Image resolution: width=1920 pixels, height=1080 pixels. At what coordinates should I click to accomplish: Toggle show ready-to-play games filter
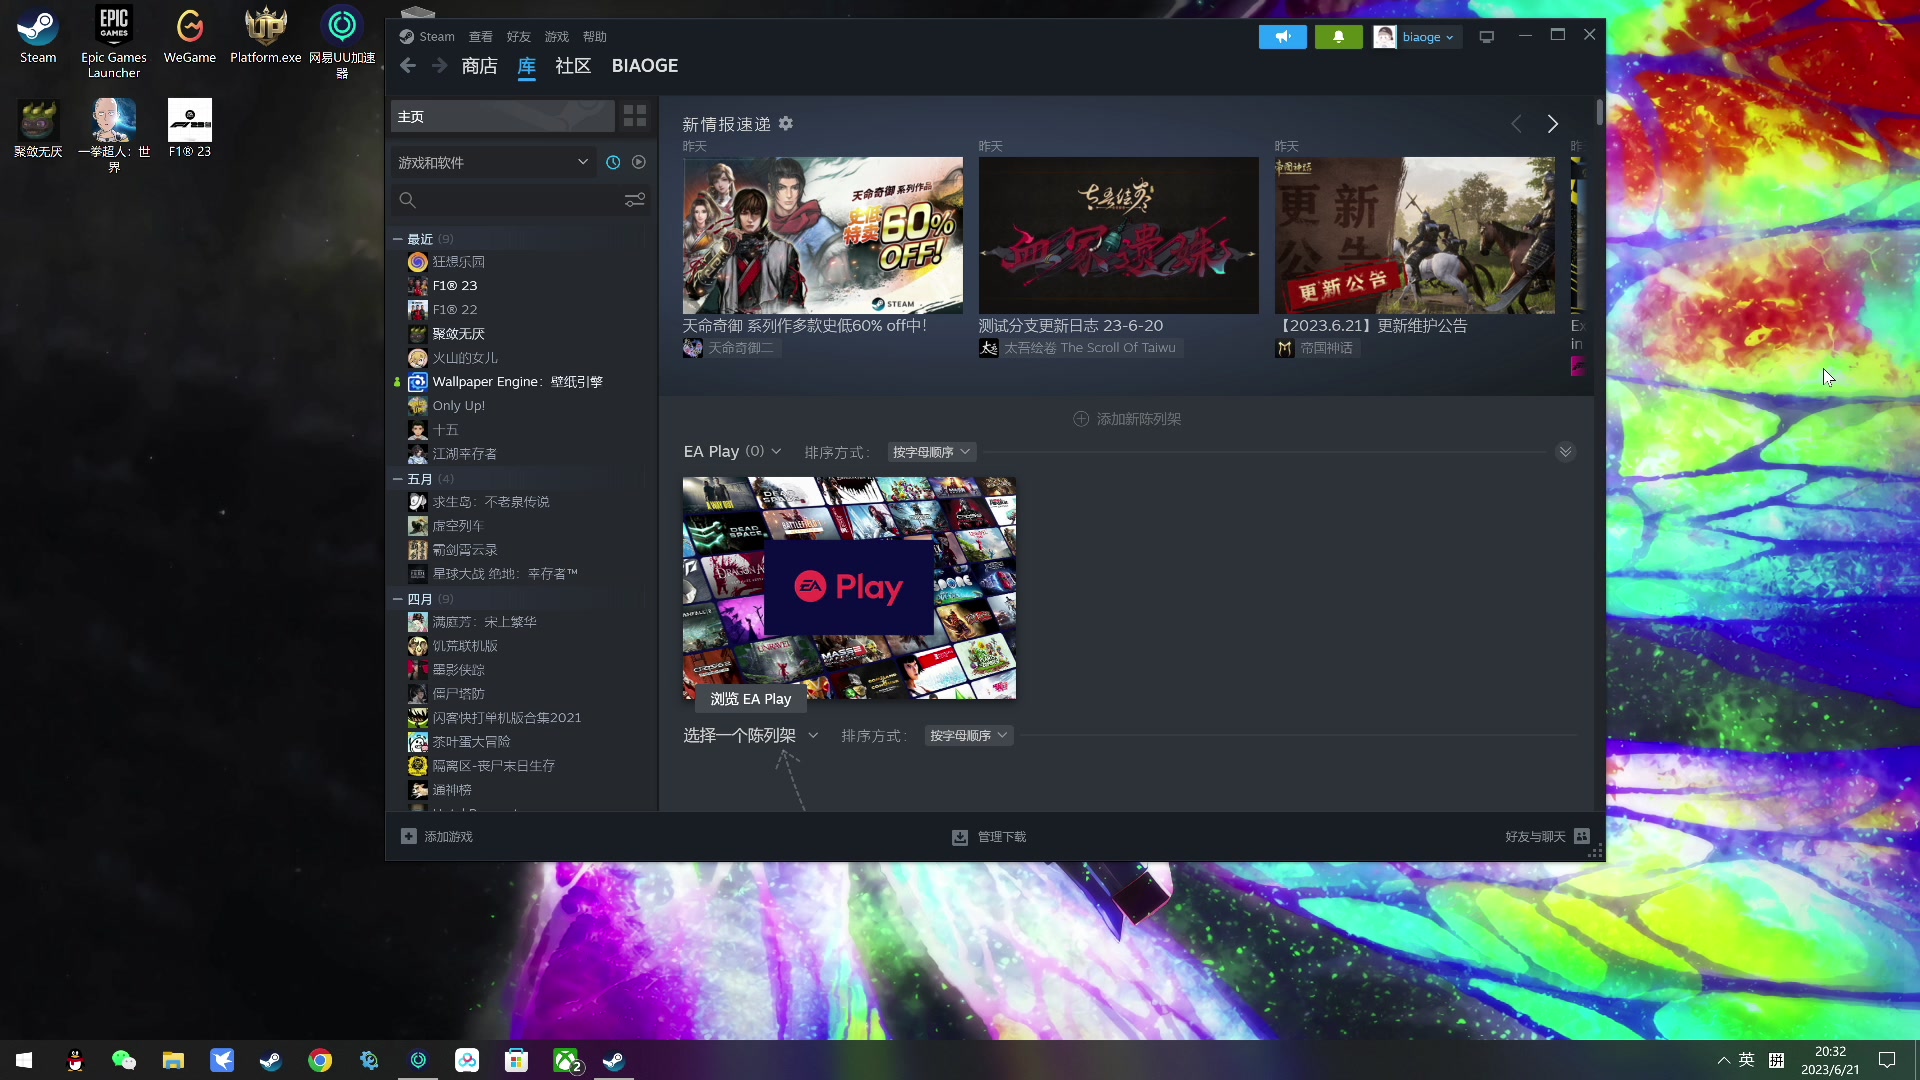point(639,162)
